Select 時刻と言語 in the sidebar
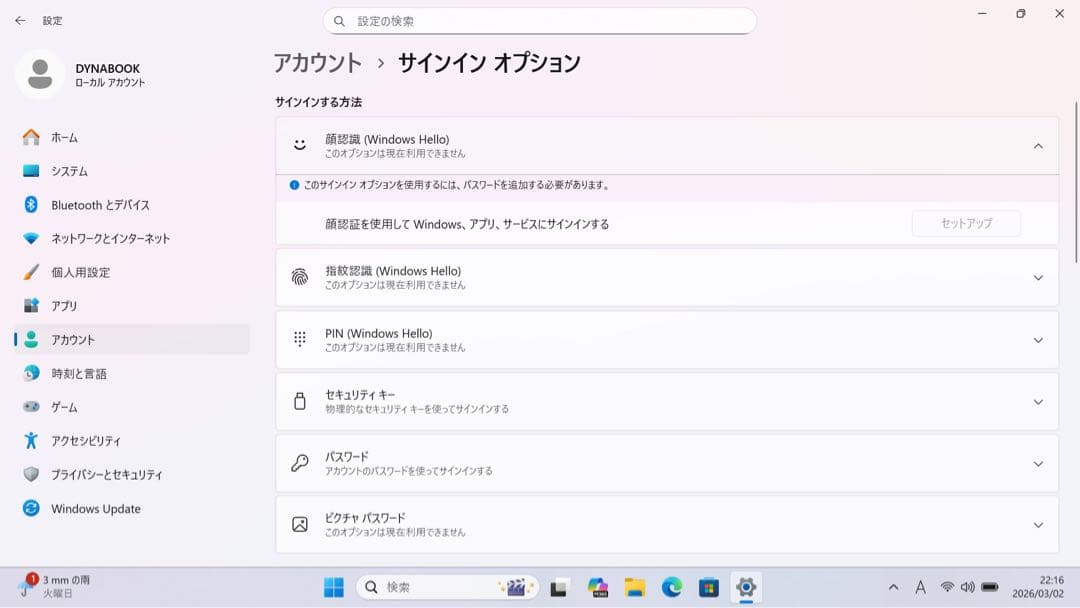The height and width of the screenshot is (608, 1080). tap(132, 373)
